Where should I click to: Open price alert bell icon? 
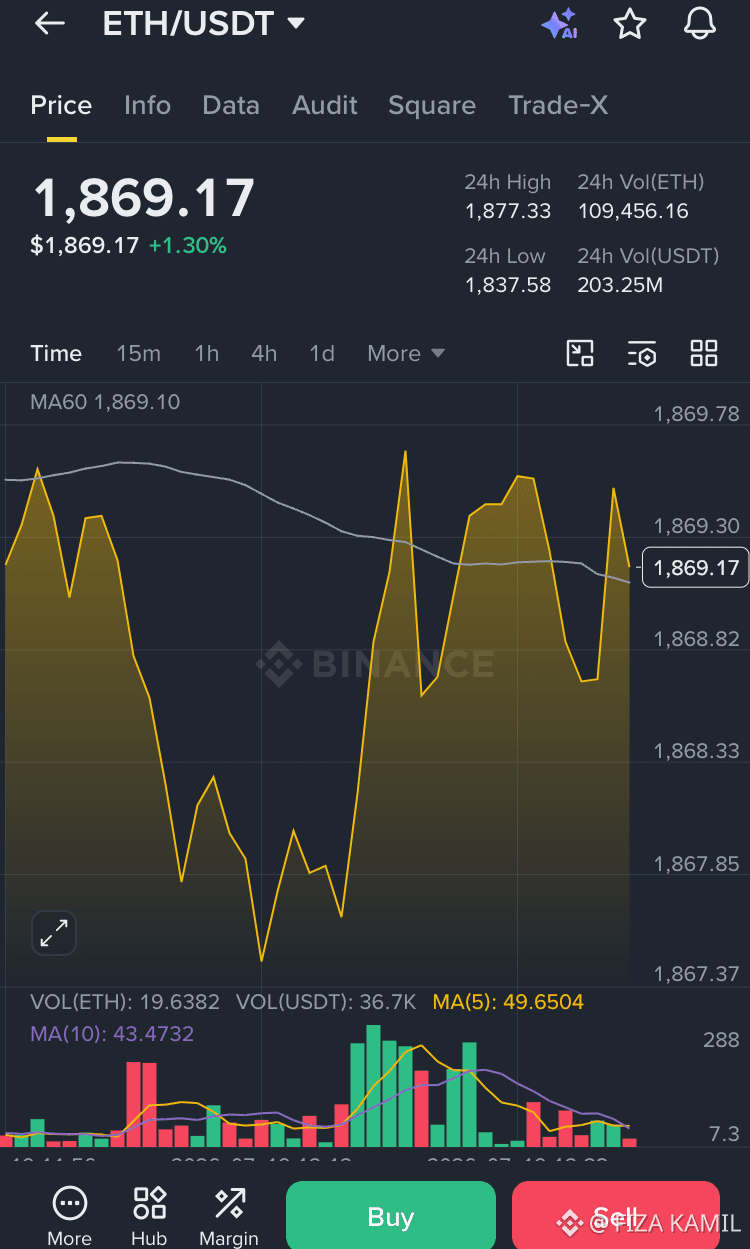tap(700, 24)
